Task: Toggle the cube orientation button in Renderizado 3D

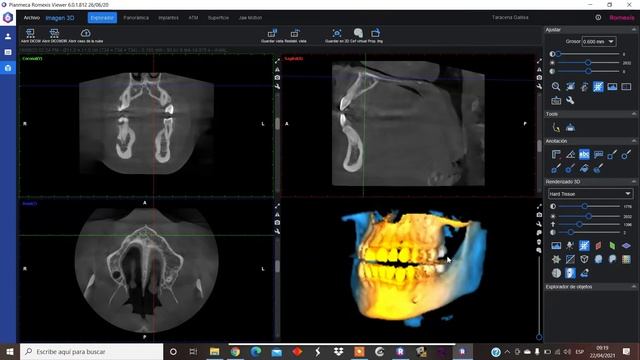Action: (584, 259)
